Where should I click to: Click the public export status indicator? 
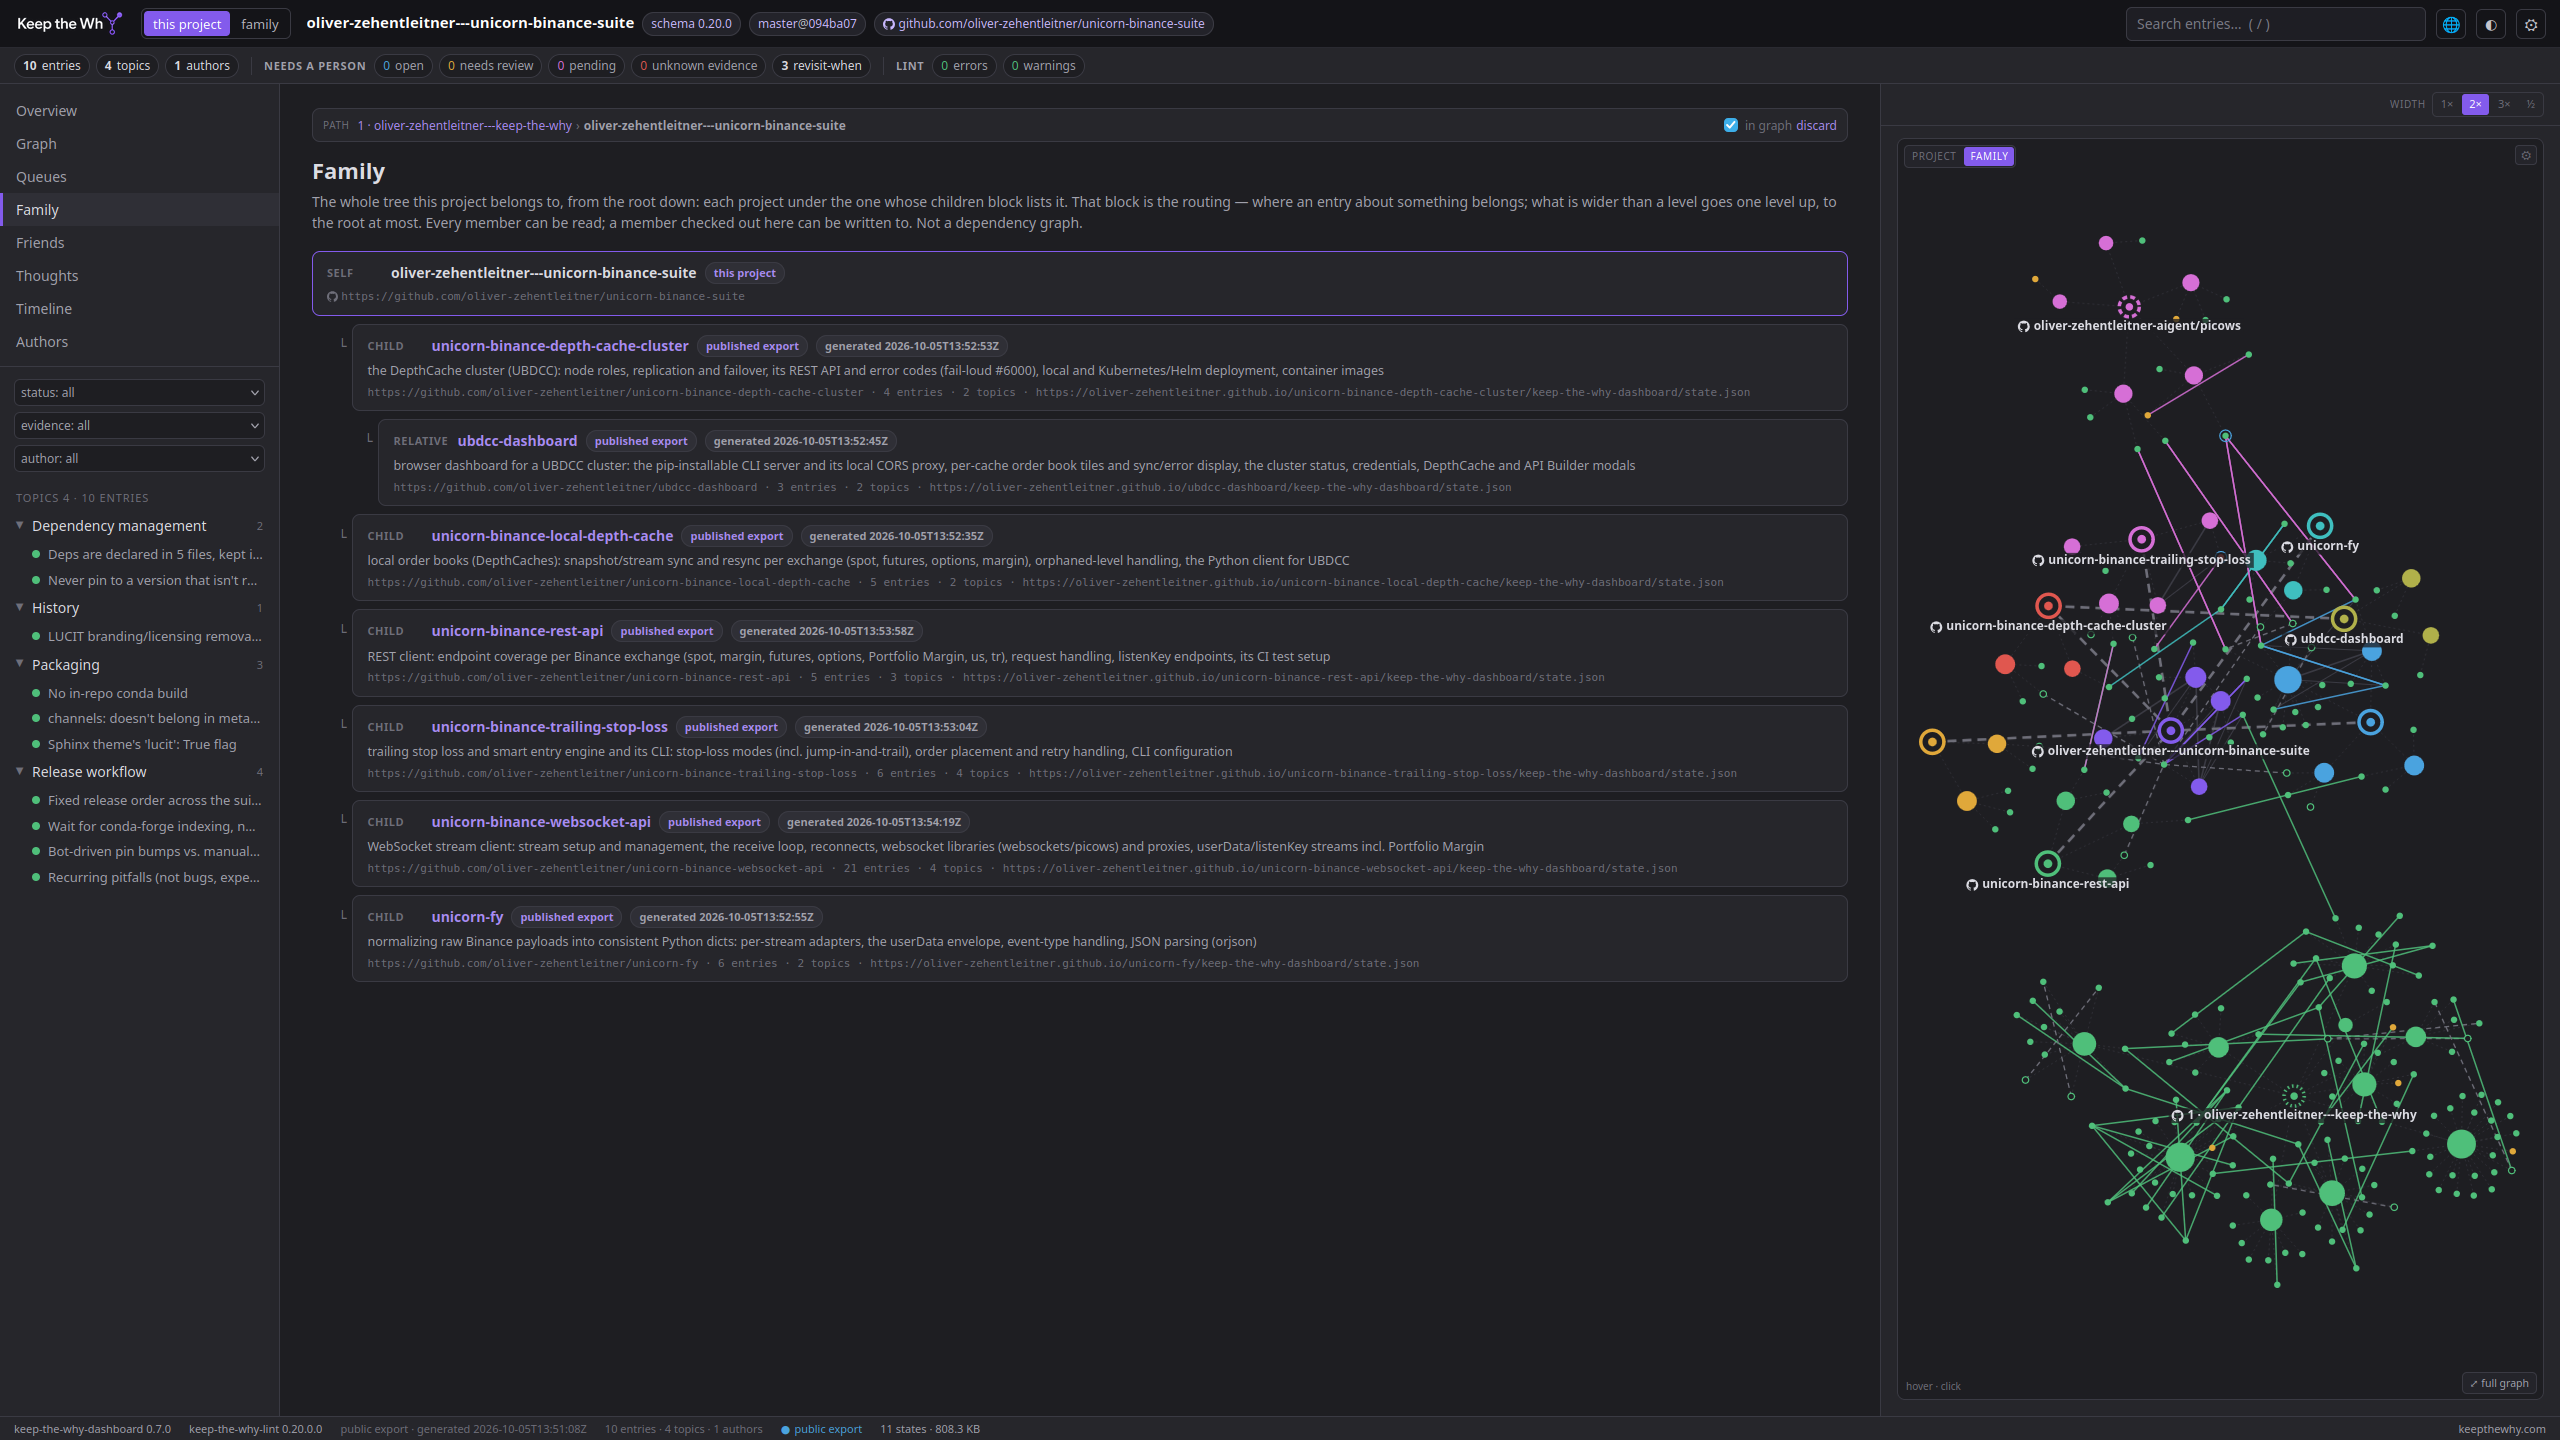(821, 1429)
